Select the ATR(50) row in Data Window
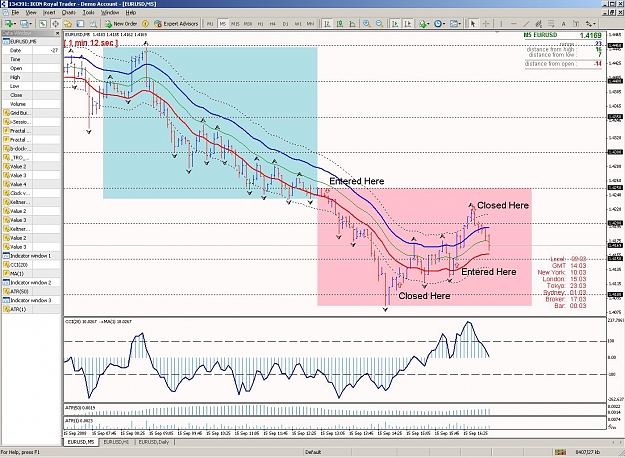This screenshot has width=625, height=458. (31, 291)
